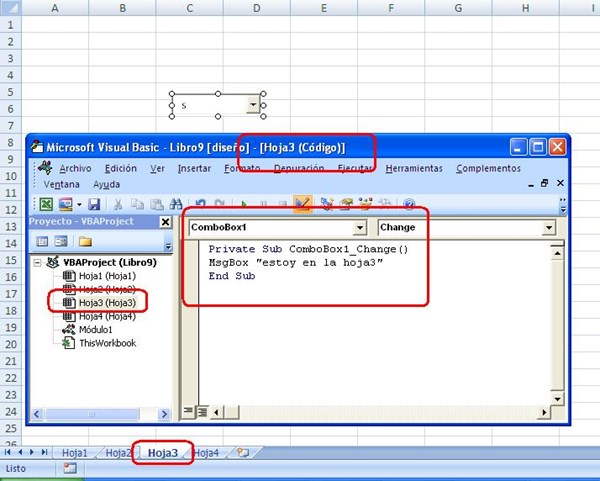Click code window vertical scroll down arrow
The image size is (600, 481).
(x=558, y=399)
